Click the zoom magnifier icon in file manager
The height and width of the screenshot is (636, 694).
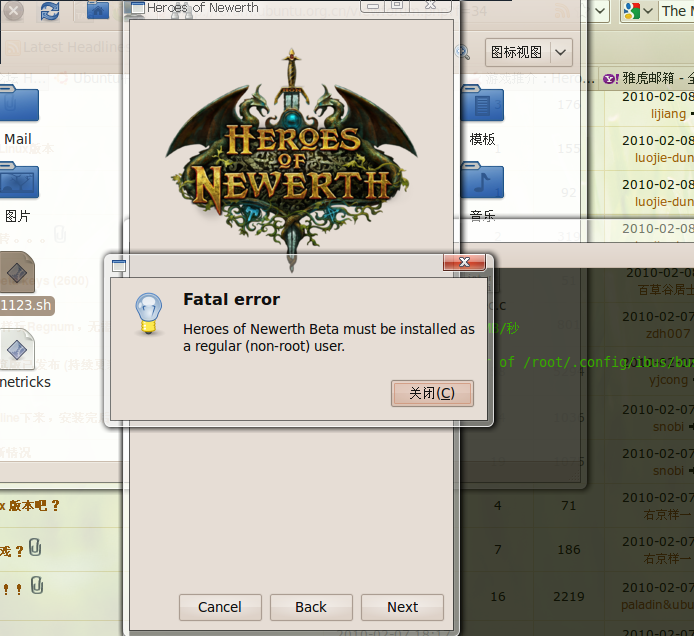pyautogui.click(x=463, y=52)
